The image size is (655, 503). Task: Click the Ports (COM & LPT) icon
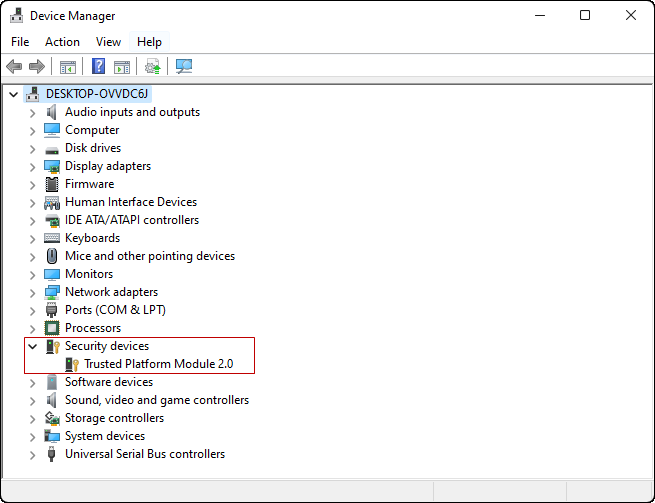click(x=51, y=310)
